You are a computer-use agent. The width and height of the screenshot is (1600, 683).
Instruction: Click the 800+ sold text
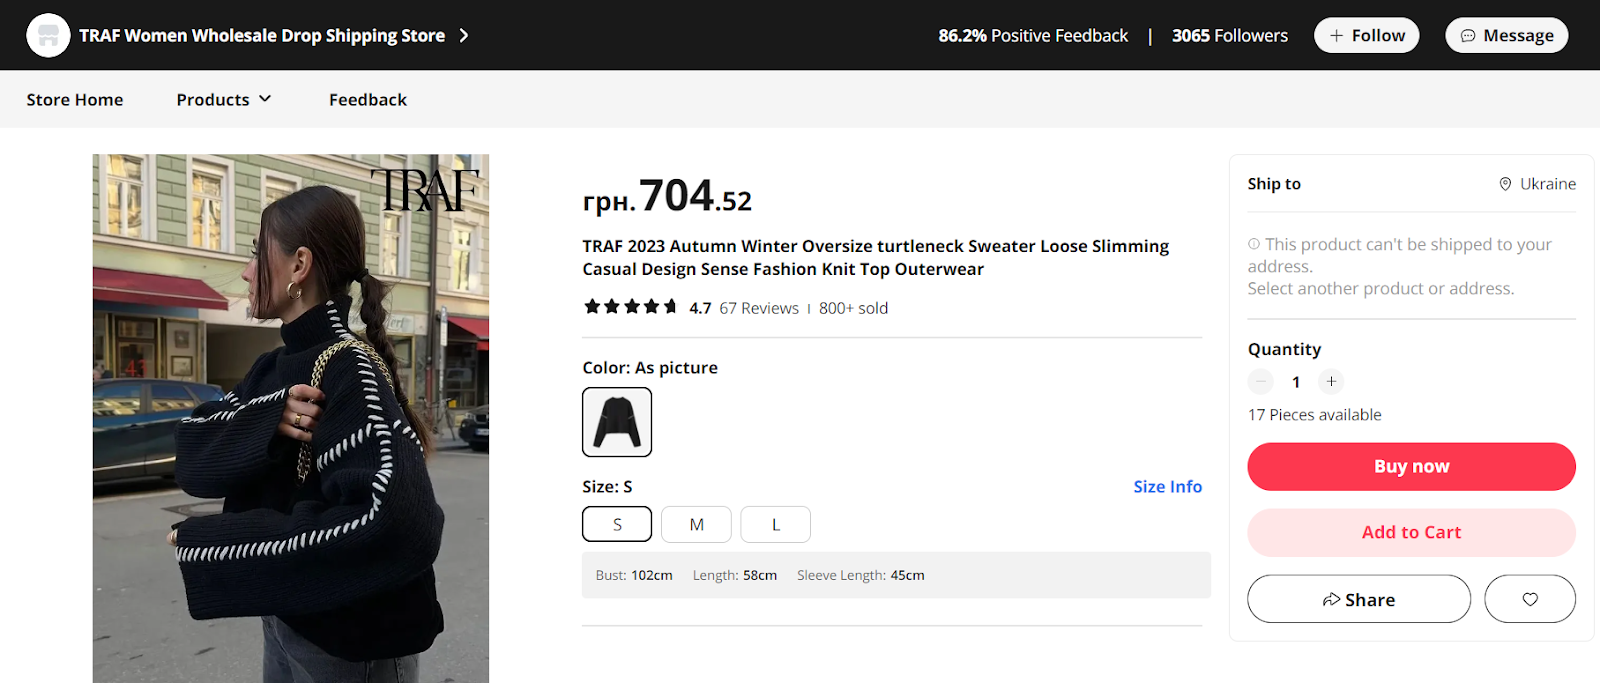(x=853, y=308)
